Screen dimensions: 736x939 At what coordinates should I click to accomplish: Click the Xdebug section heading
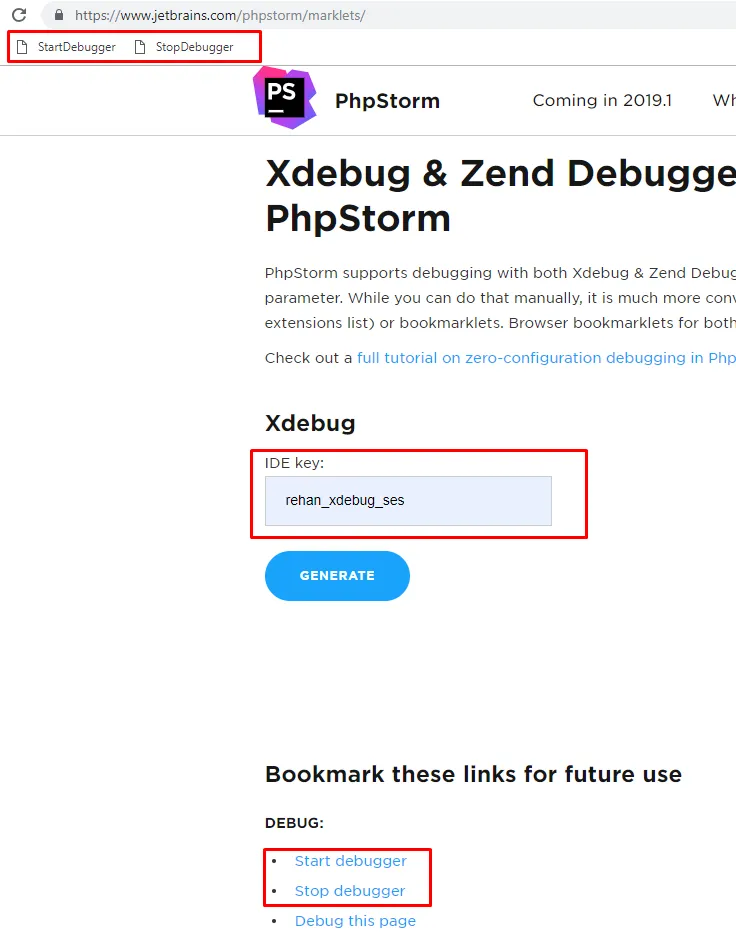310,423
